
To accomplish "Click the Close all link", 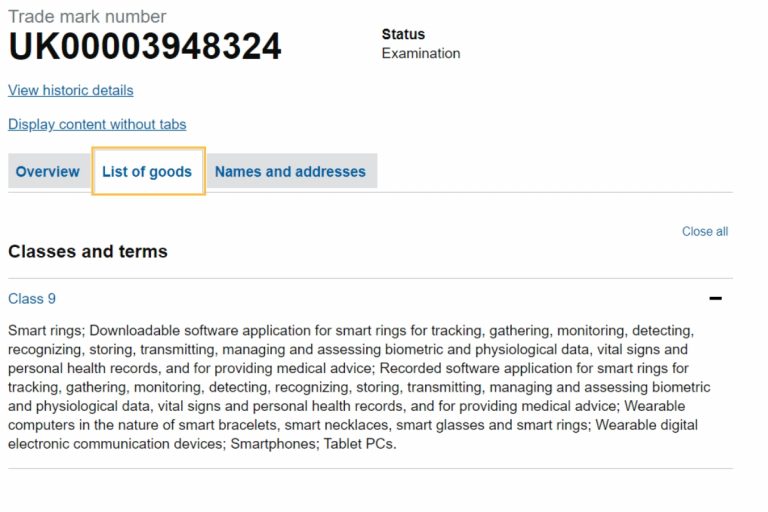I will click(x=704, y=231).
